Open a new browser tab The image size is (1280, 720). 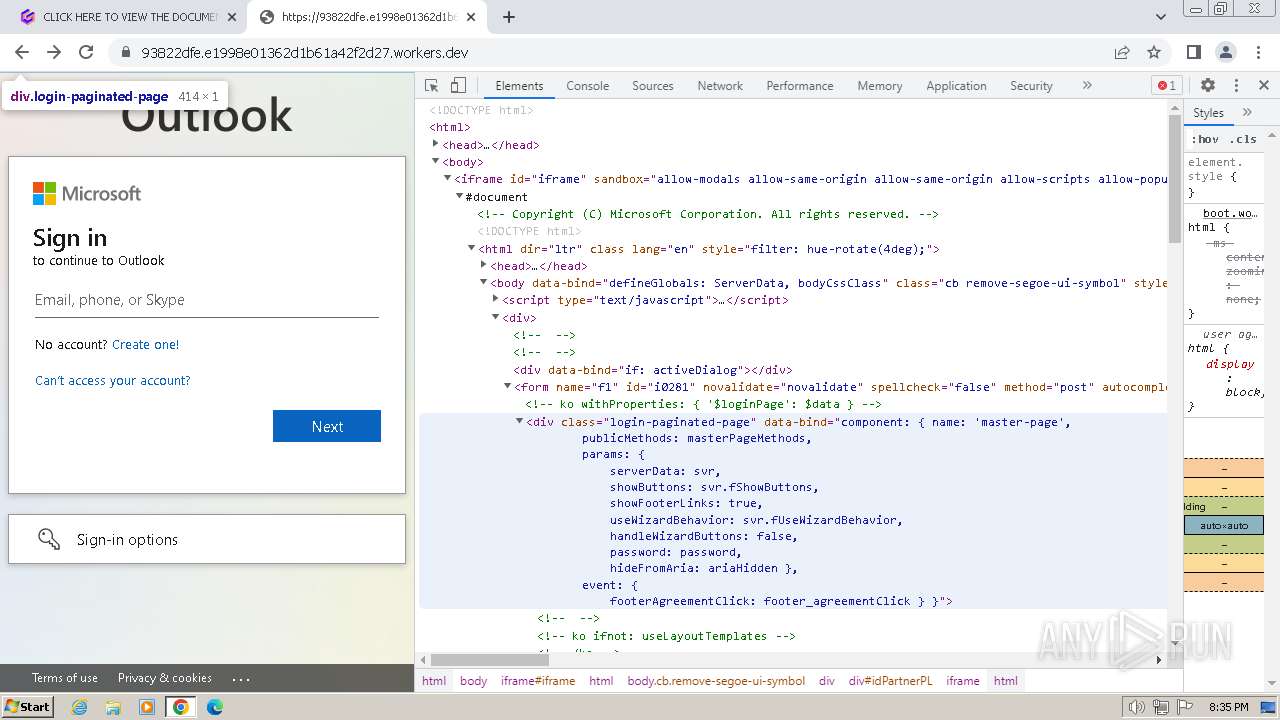pyautogui.click(x=508, y=17)
